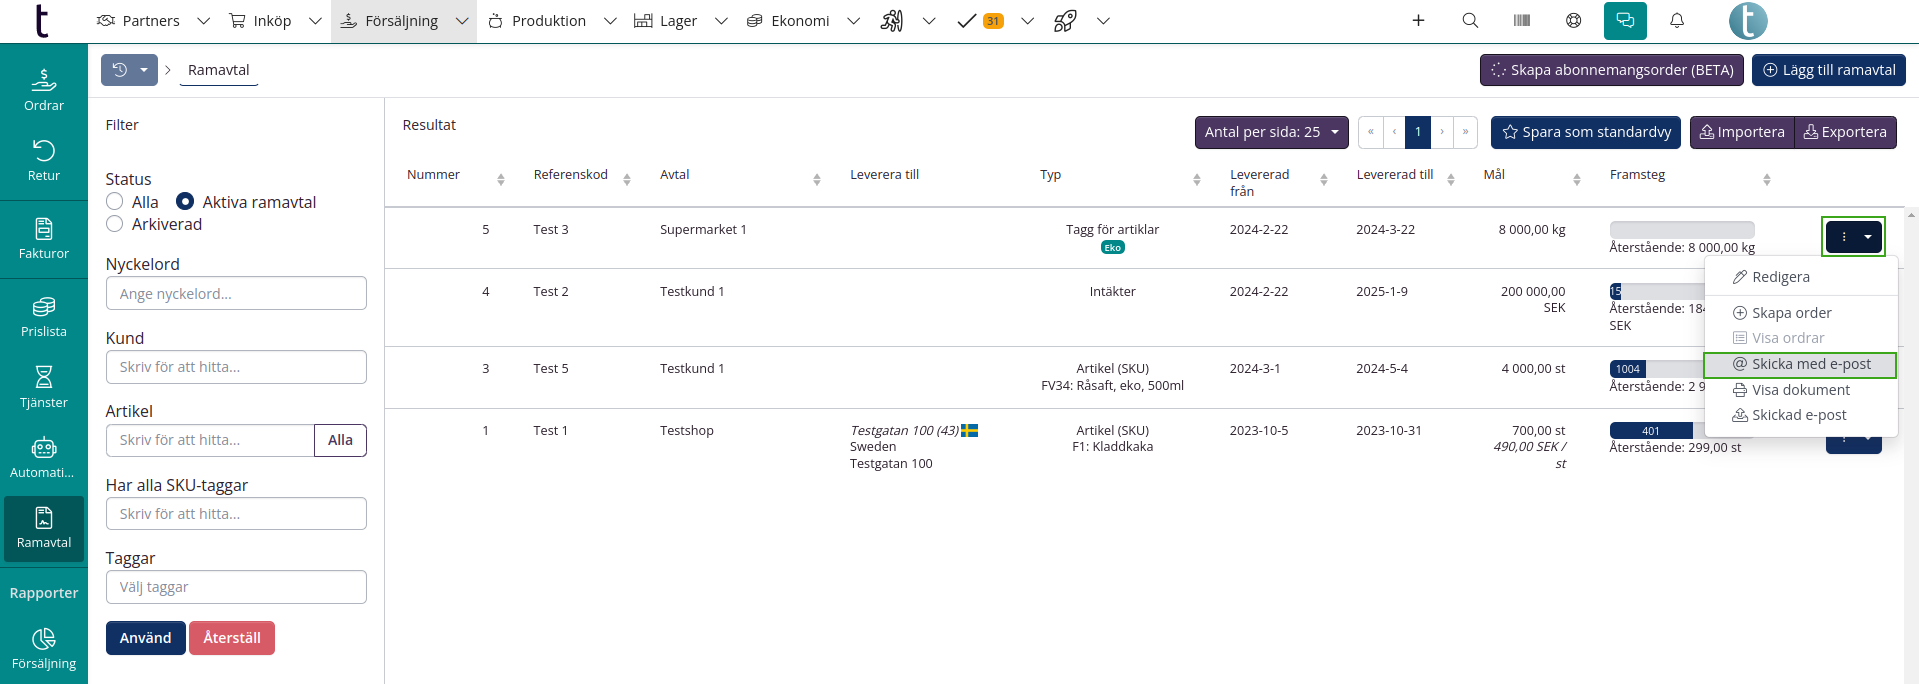Click the Ramavtal breadcrumb tab
The width and height of the screenshot is (1919, 684).
click(219, 70)
